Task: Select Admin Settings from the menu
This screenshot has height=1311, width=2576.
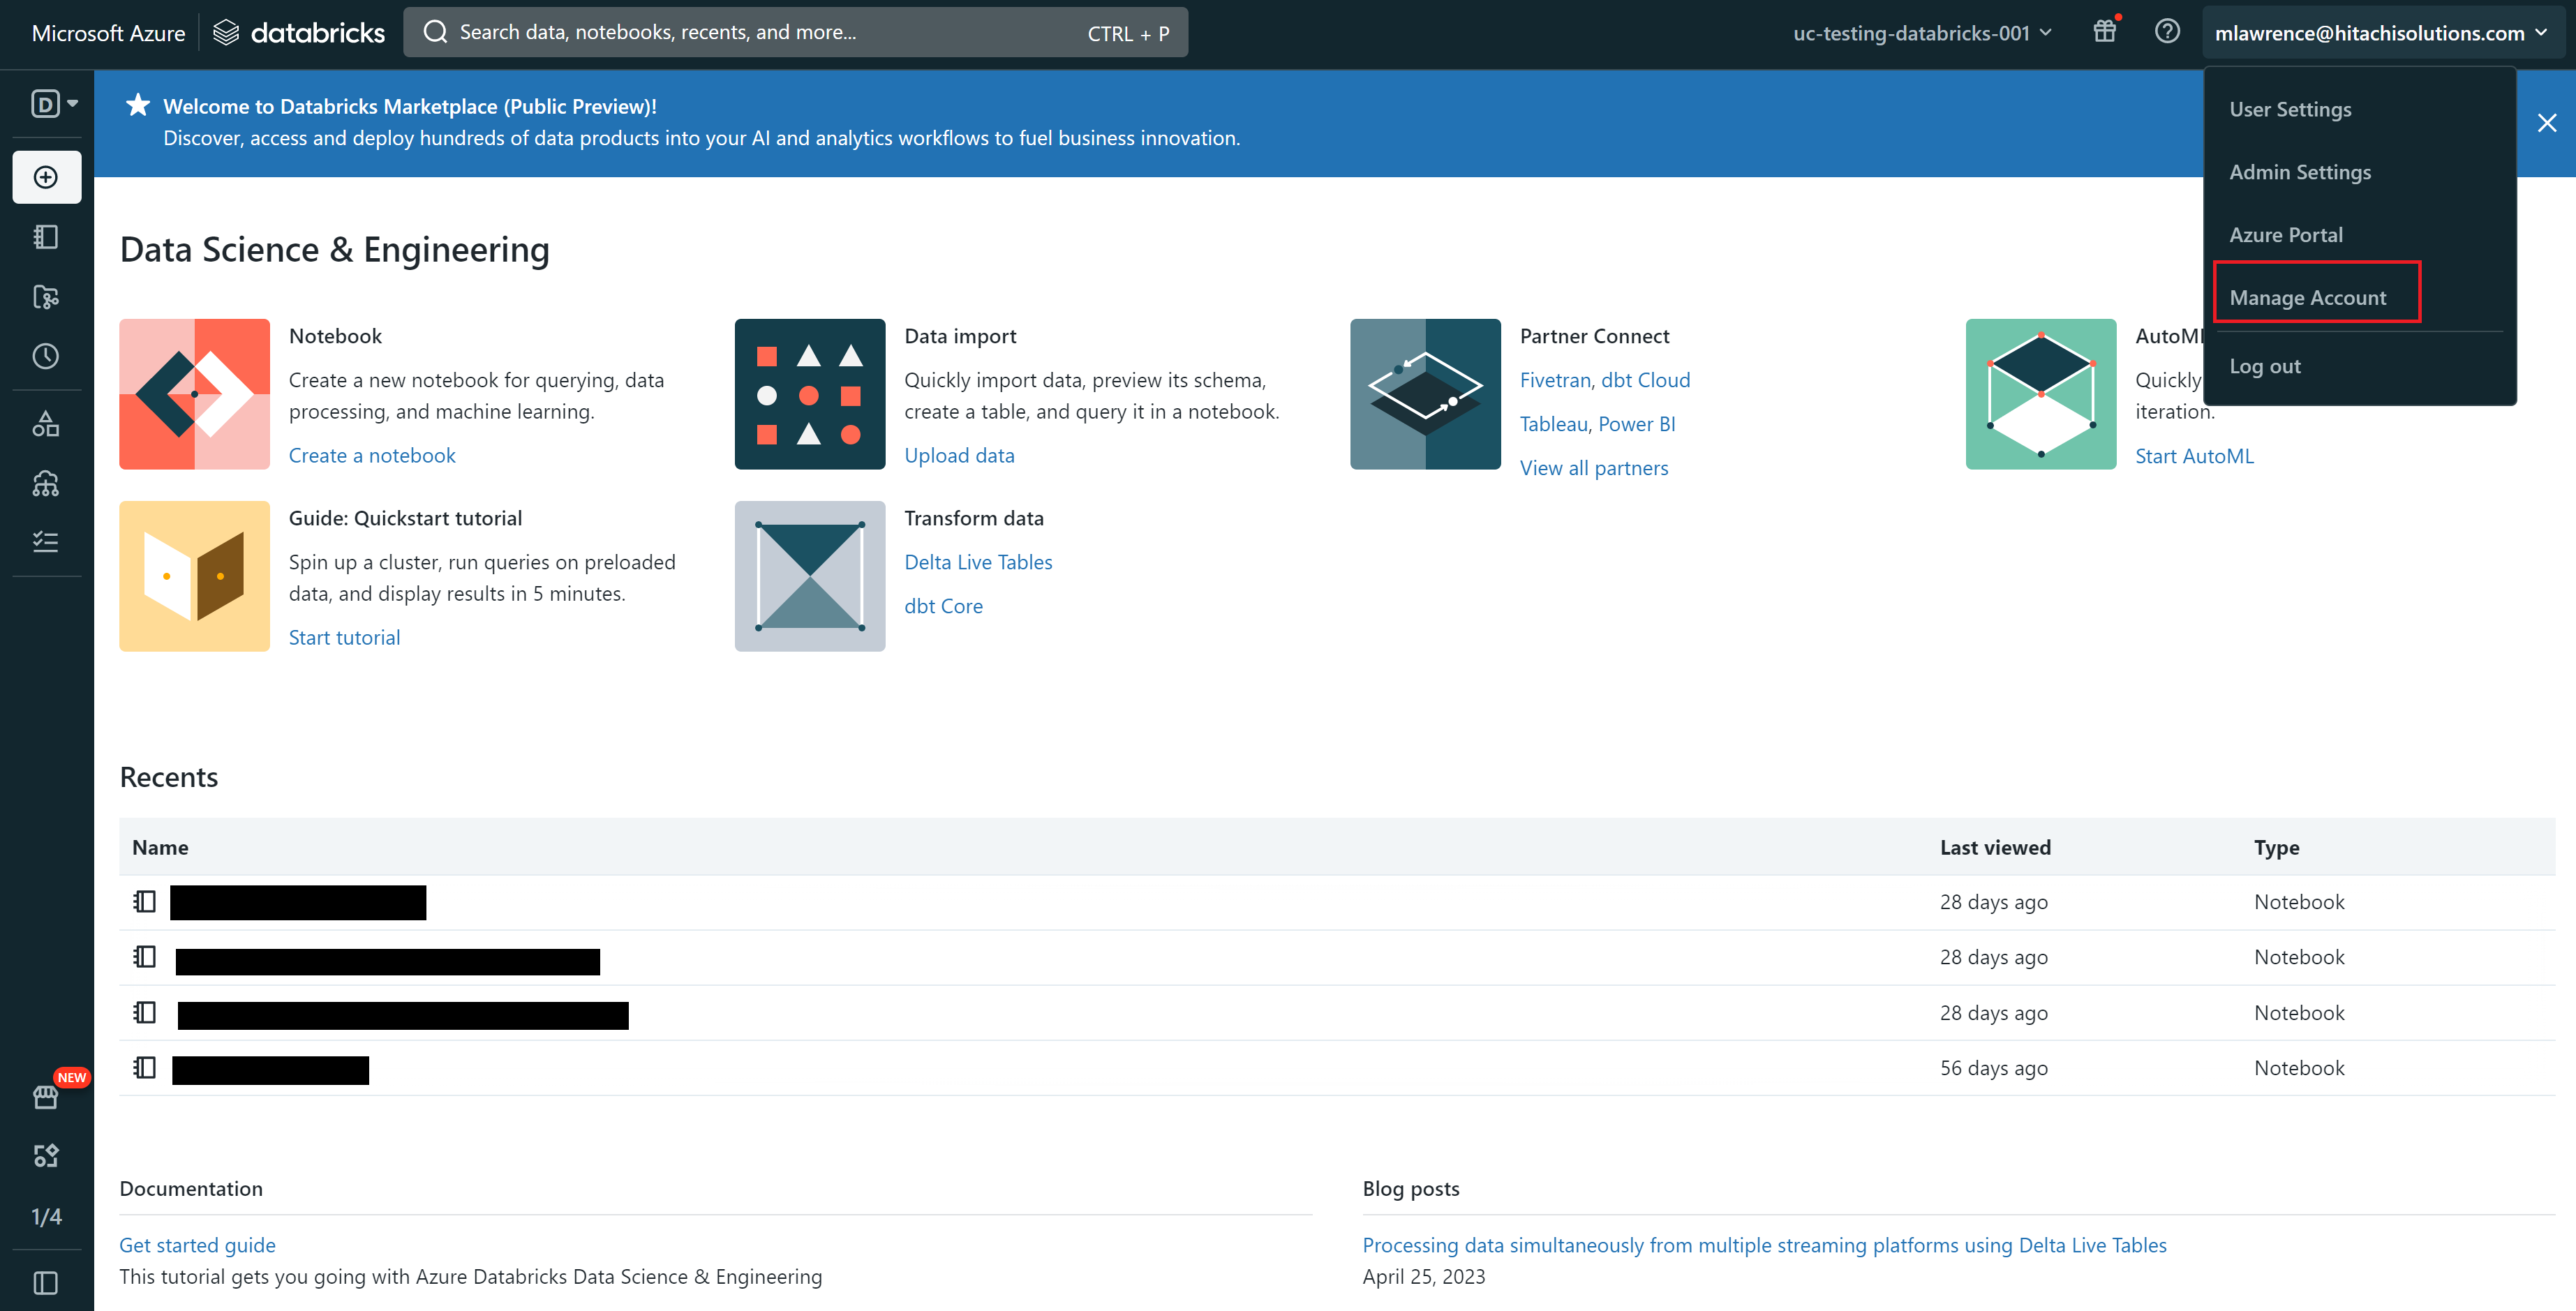Action: pos(2300,172)
